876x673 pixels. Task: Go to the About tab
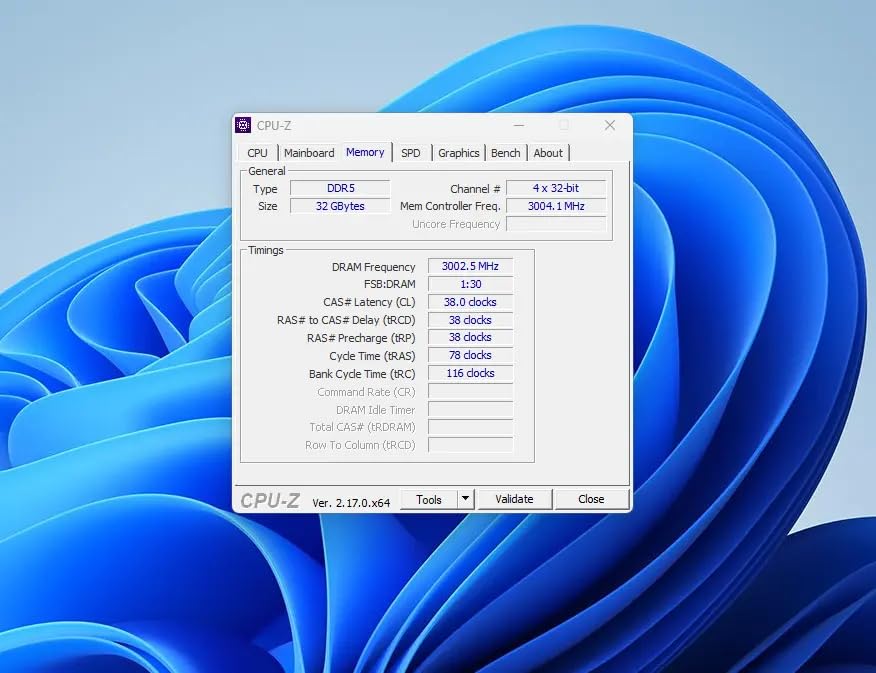click(548, 153)
